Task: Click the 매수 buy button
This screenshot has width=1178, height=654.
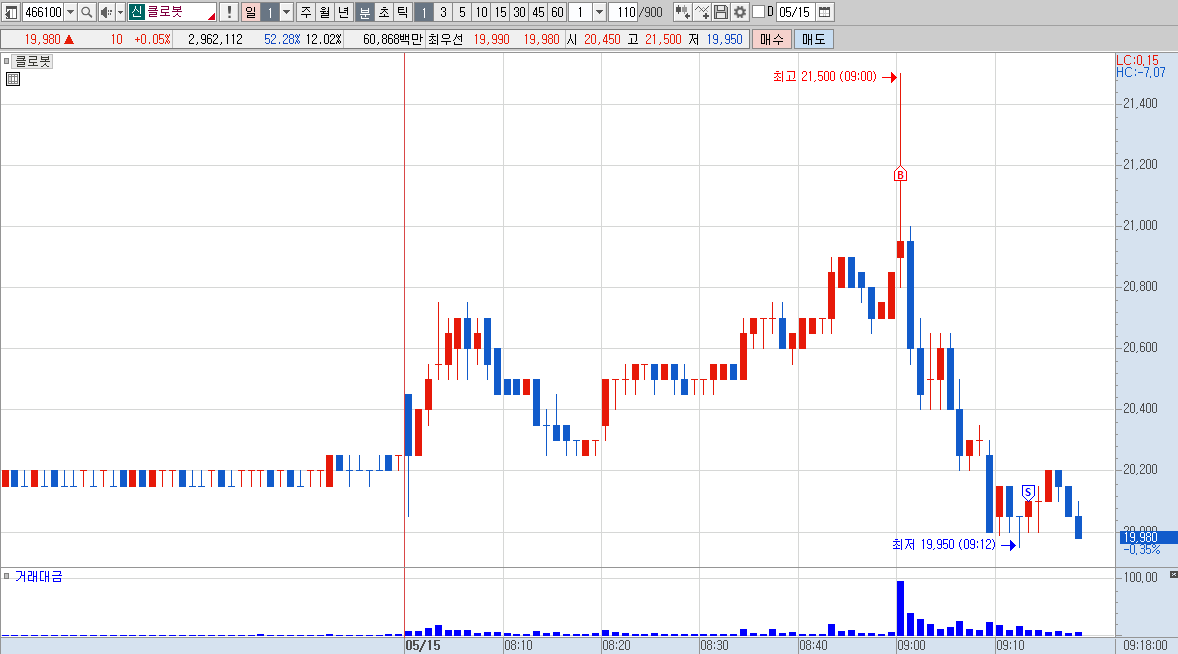Action: (772, 39)
